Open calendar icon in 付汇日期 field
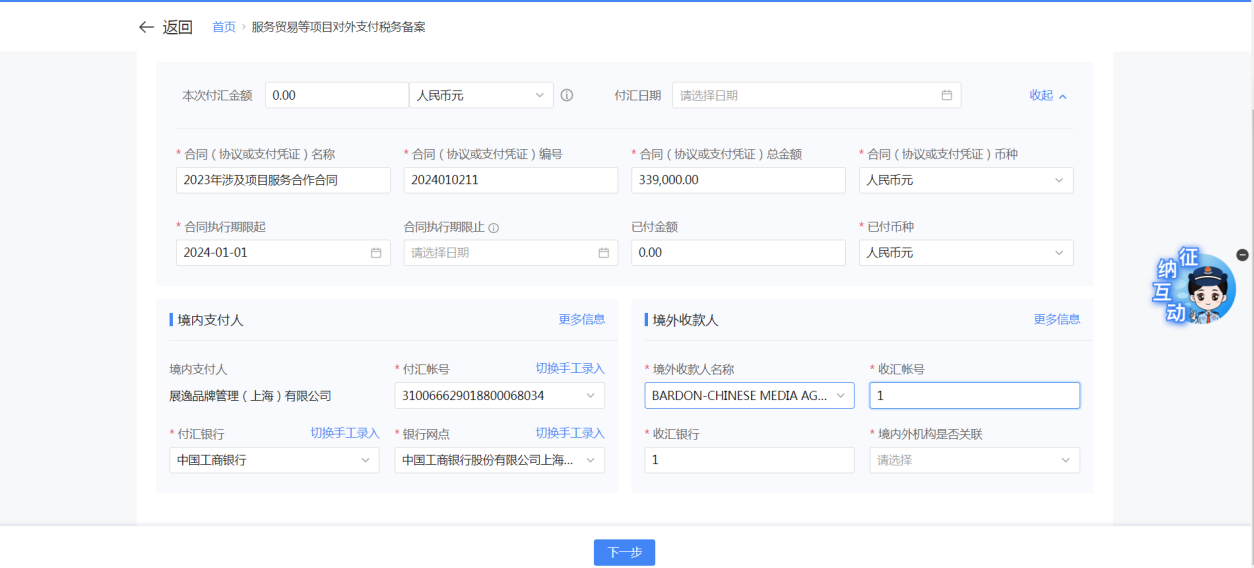Image resolution: width=1254 pixels, height=568 pixels. click(946, 96)
